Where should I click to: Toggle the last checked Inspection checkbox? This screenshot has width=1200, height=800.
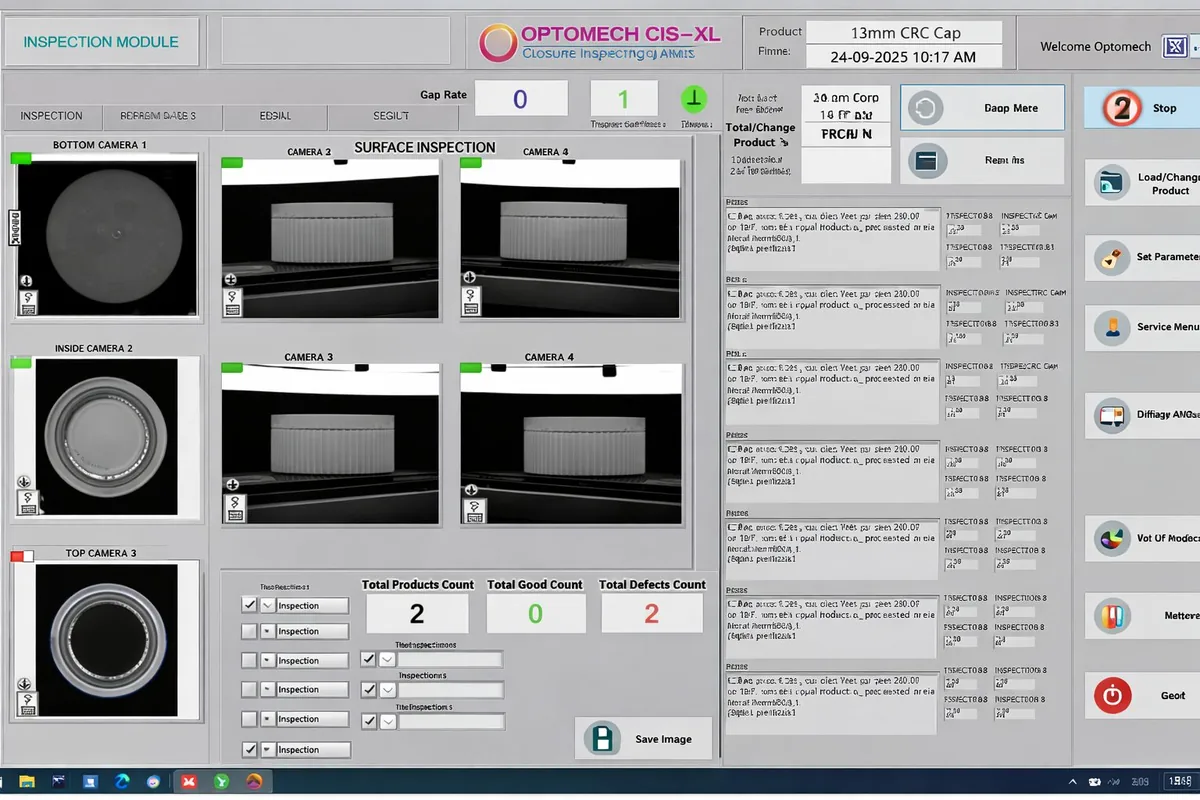coord(249,748)
